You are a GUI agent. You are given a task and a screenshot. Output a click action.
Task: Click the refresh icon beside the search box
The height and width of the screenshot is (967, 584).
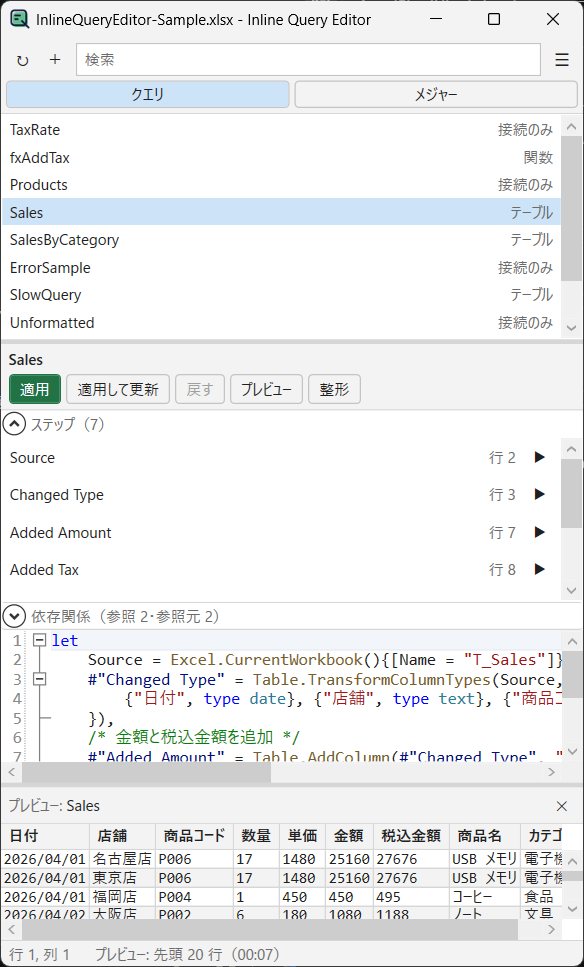pyautogui.click(x=23, y=60)
